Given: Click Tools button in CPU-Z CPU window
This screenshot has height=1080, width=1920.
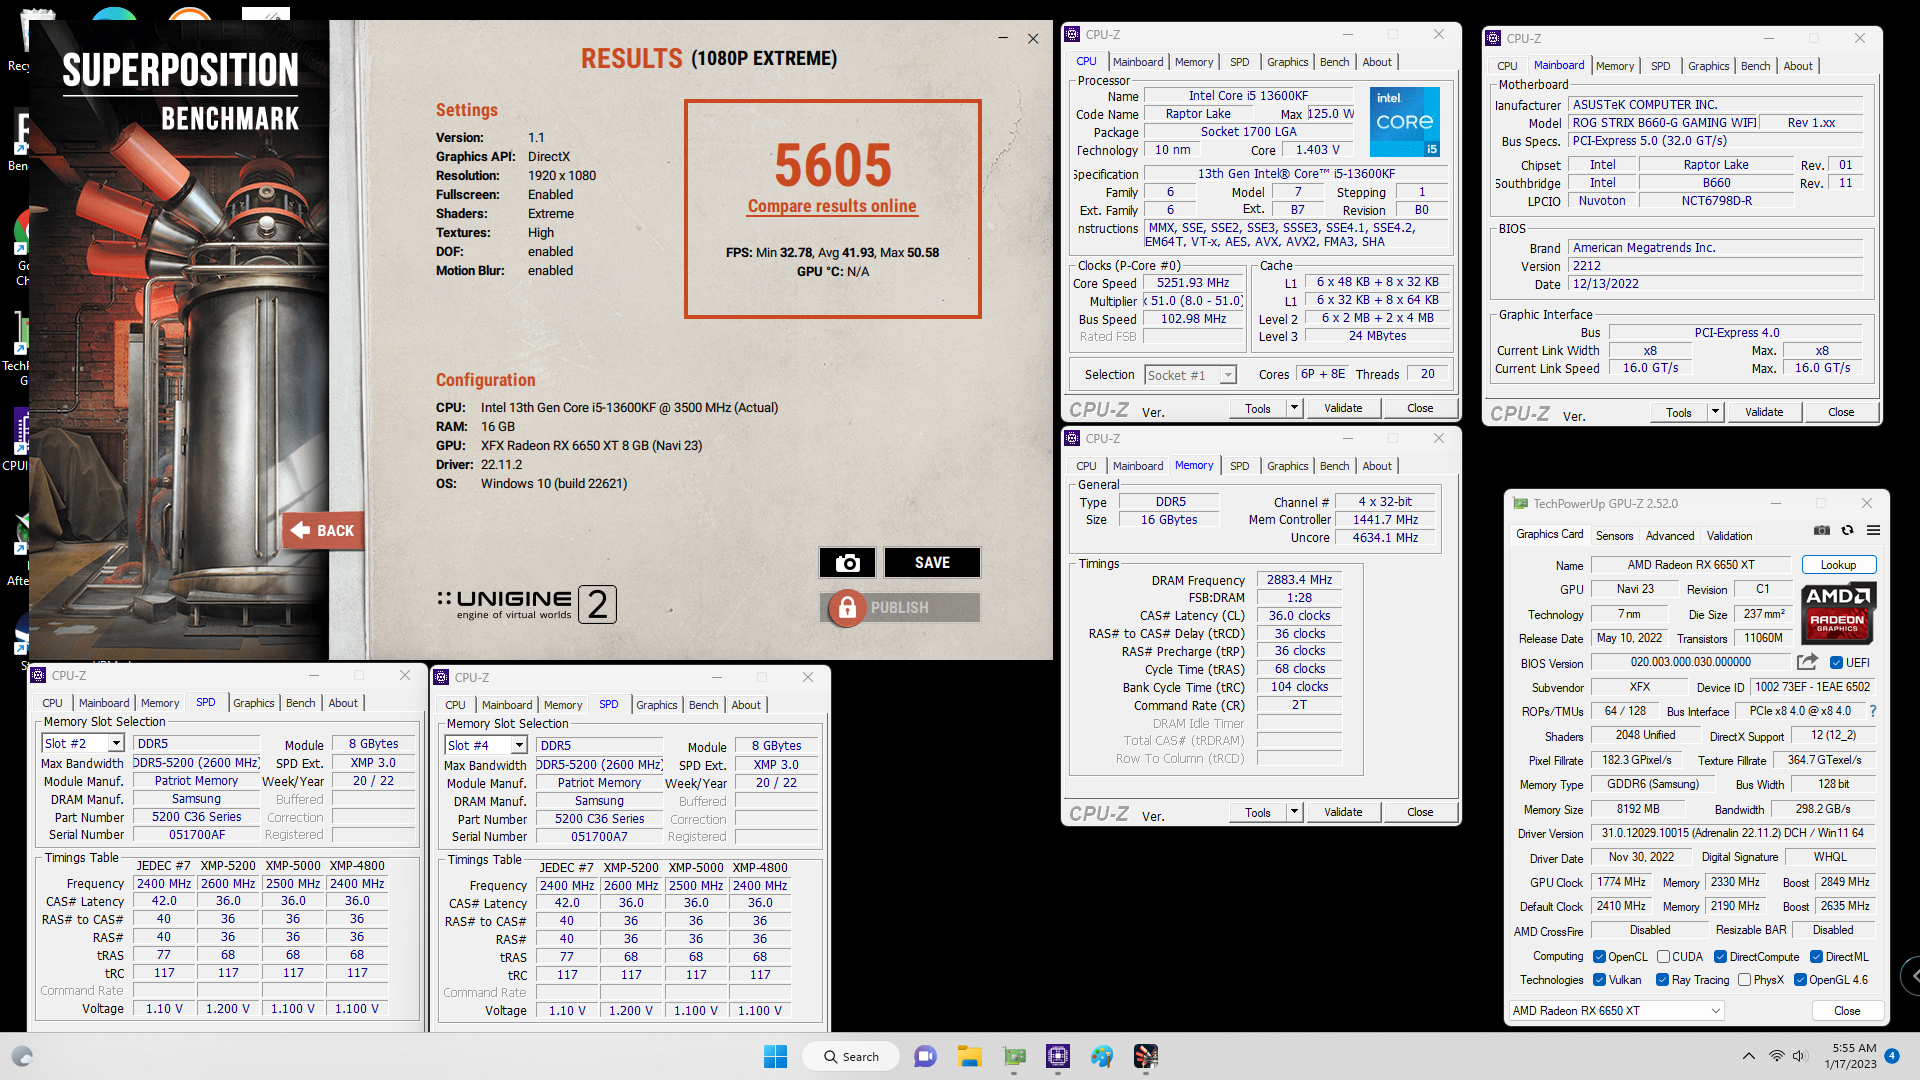Looking at the screenshot, I should (1257, 408).
